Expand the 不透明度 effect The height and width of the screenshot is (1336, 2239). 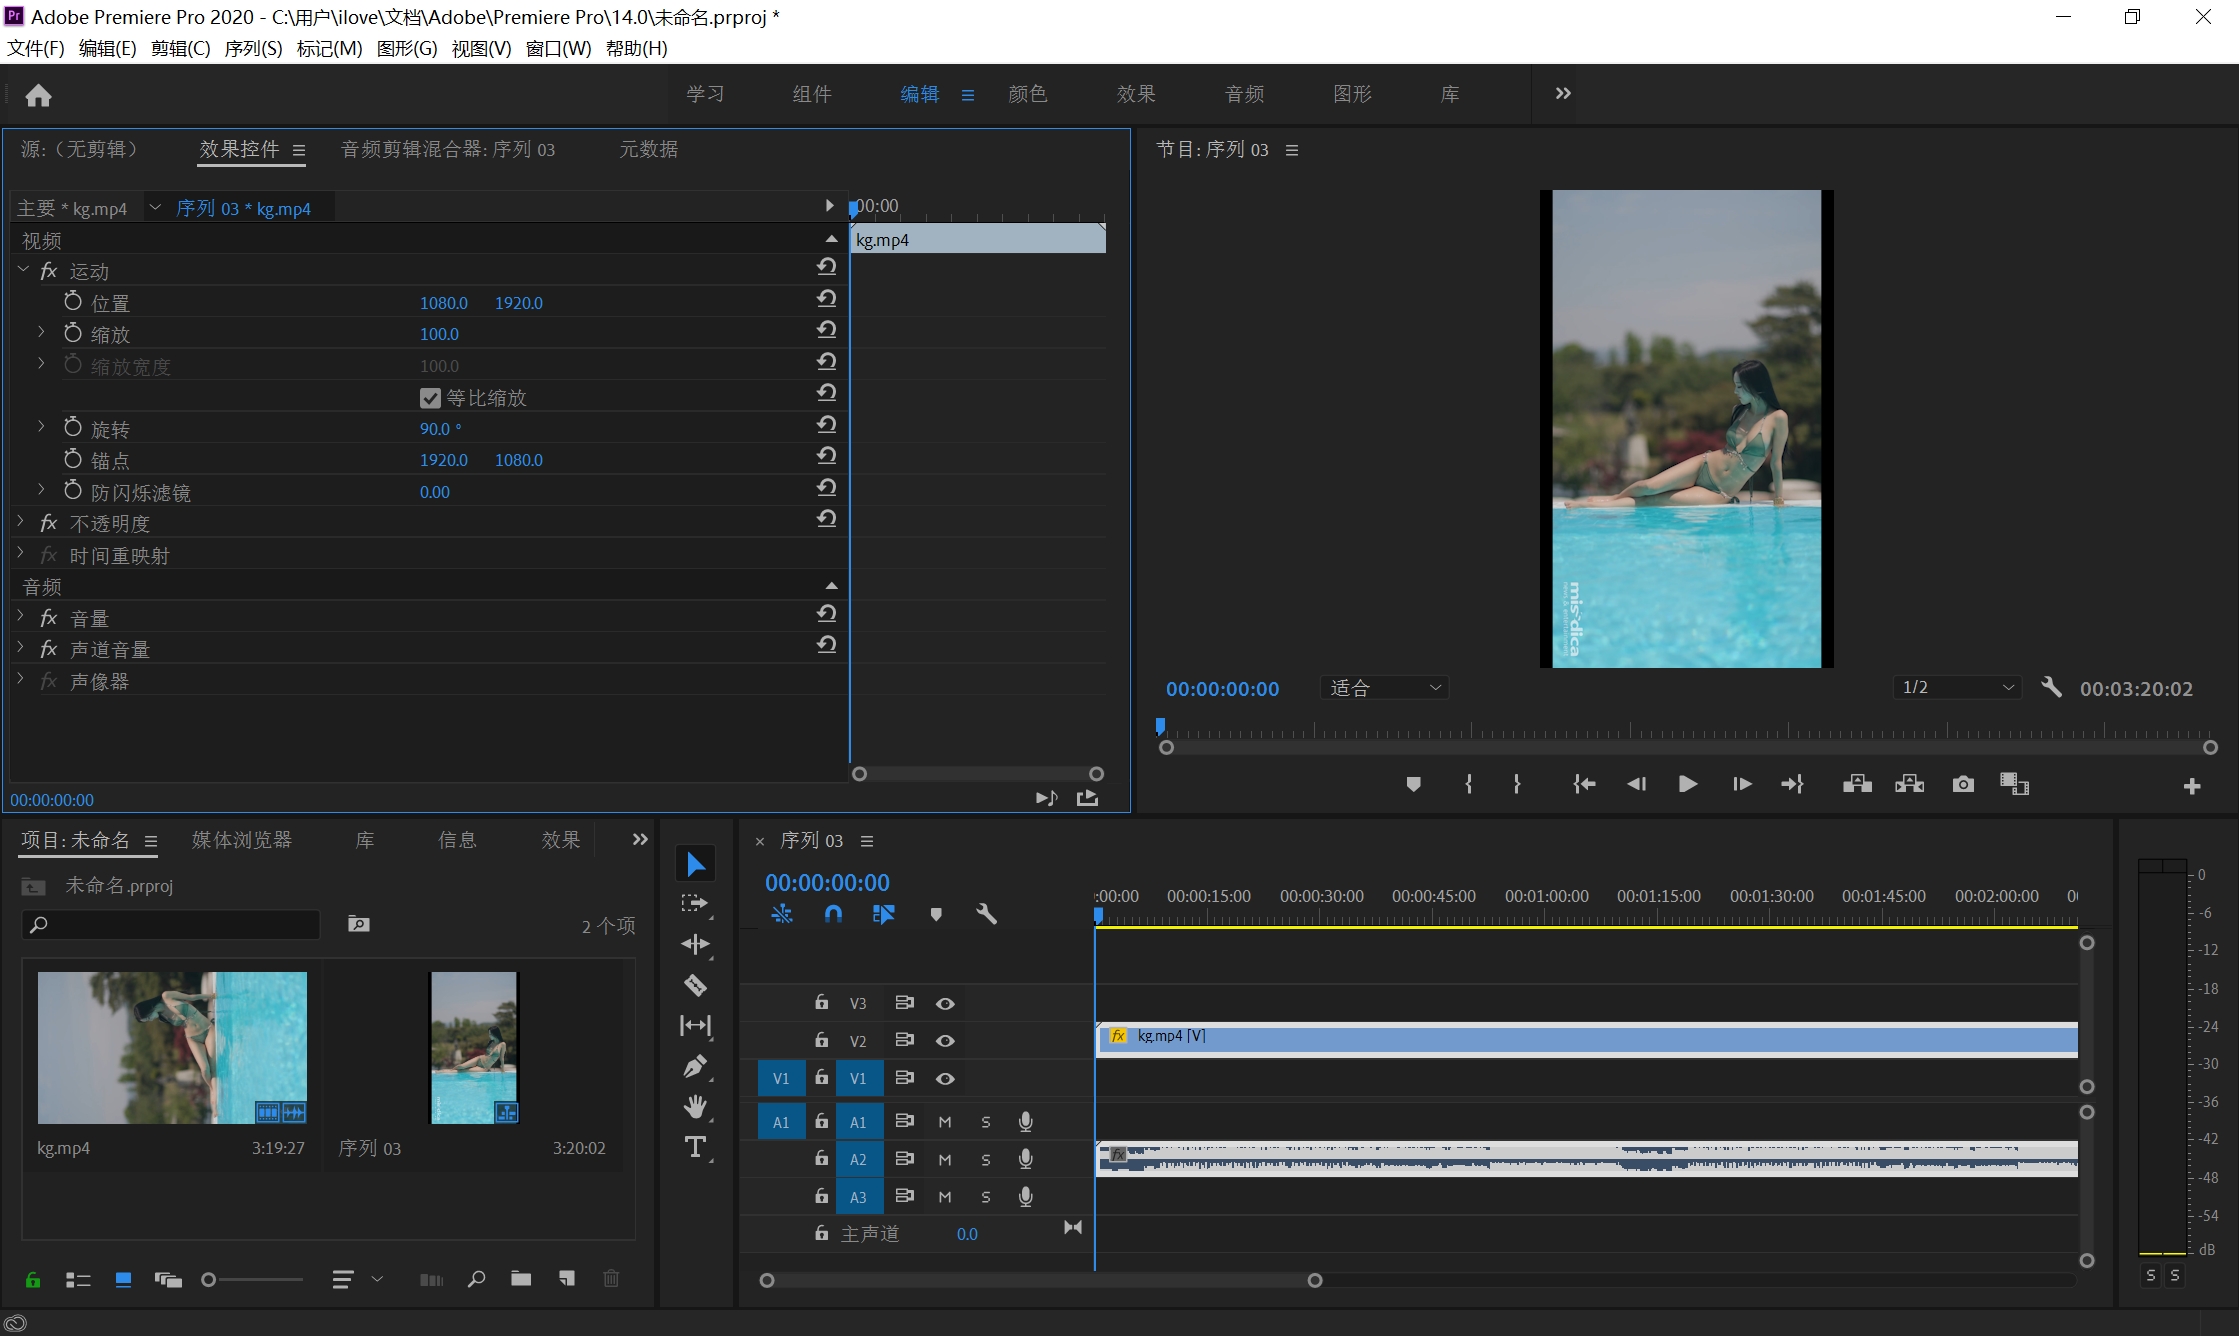(x=21, y=523)
